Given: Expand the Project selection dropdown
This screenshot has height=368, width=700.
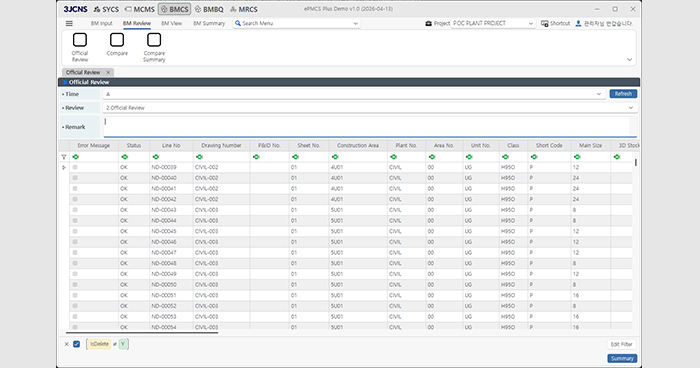Looking at the screenshot, I should 531,23.
